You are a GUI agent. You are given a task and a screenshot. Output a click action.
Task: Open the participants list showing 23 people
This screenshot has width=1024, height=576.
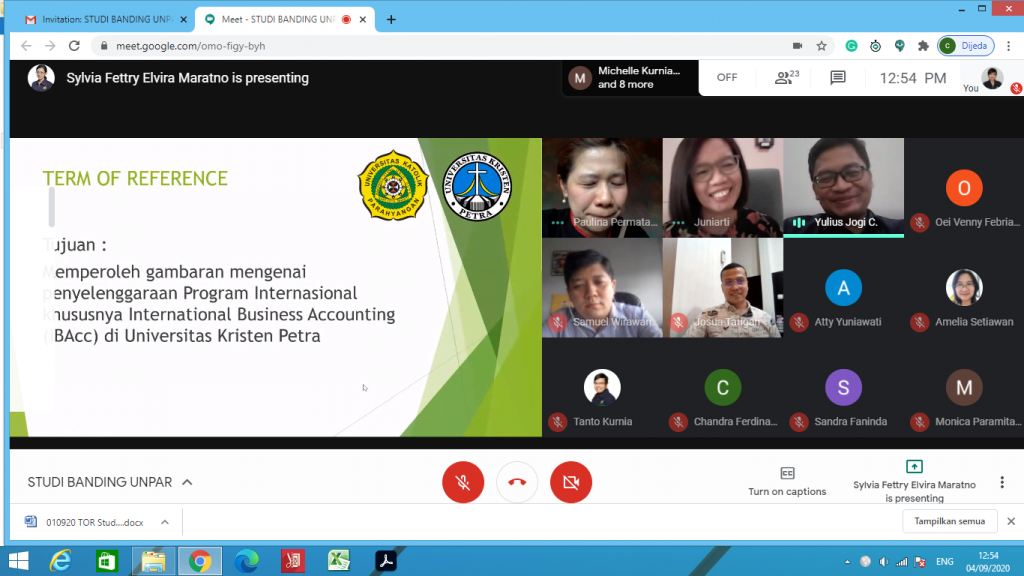(787, 78)
